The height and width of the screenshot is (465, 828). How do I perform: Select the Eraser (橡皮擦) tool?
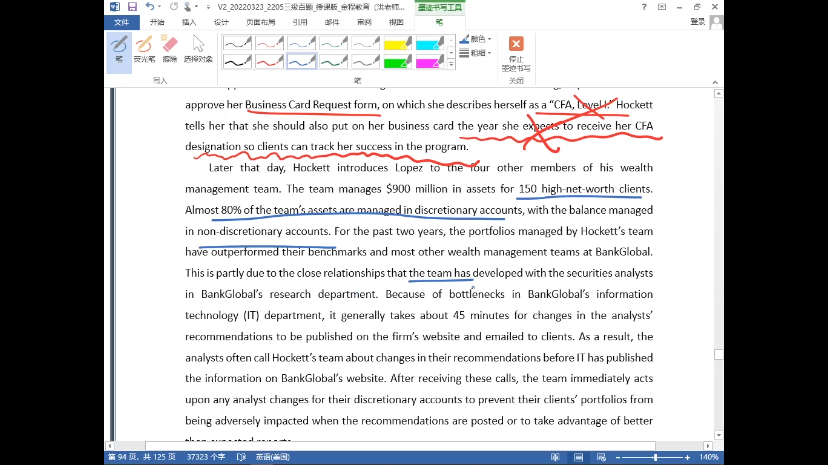click(x=169, y=48)
